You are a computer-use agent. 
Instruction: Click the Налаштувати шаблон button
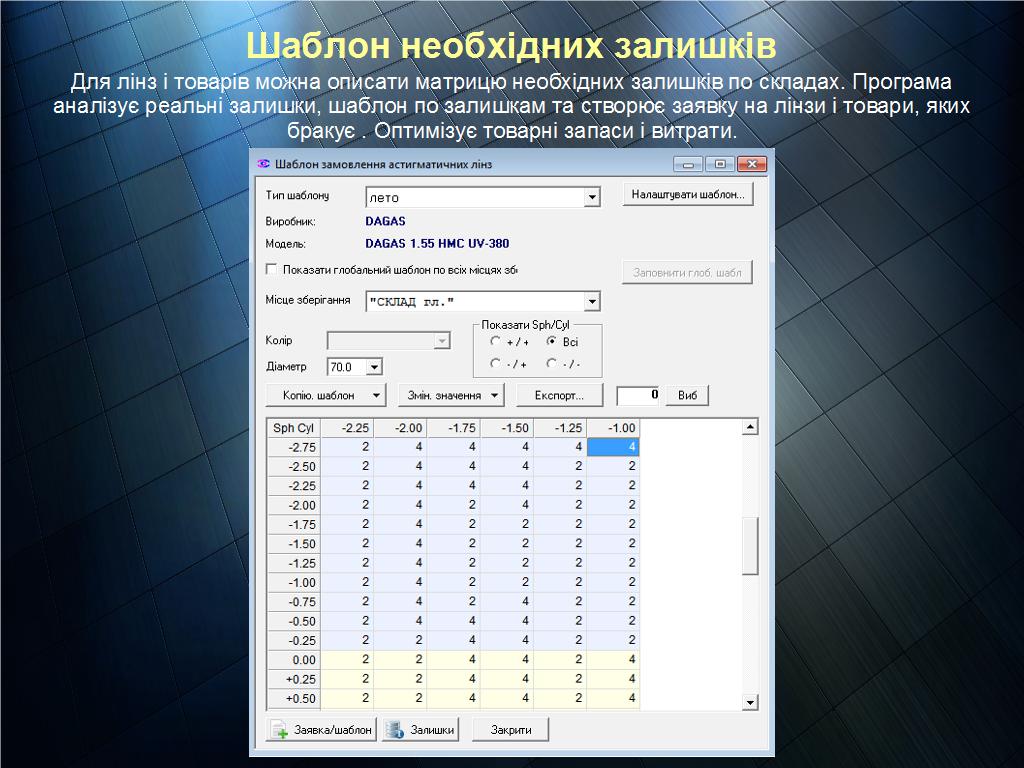click(687, 195)
